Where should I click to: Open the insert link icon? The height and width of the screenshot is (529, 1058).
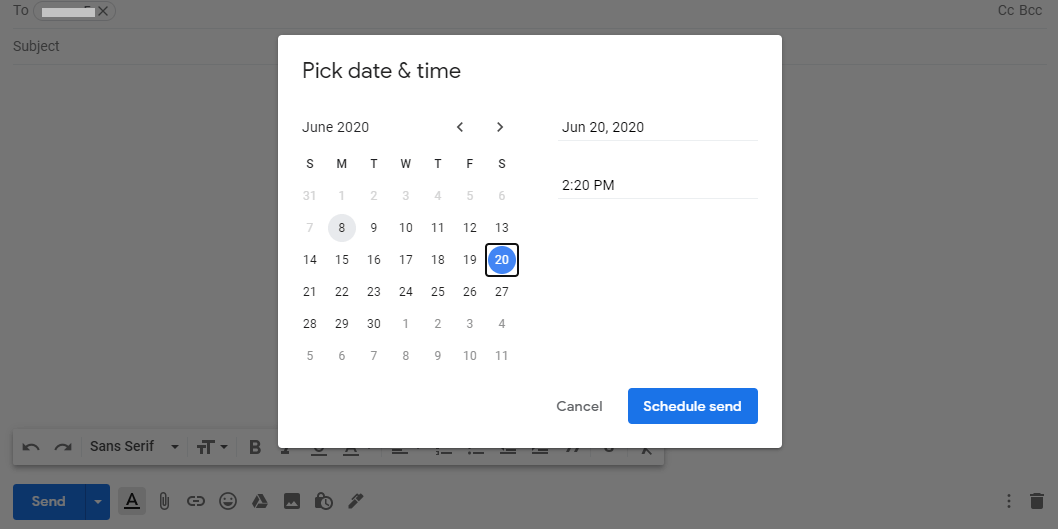tap(196, 501)
